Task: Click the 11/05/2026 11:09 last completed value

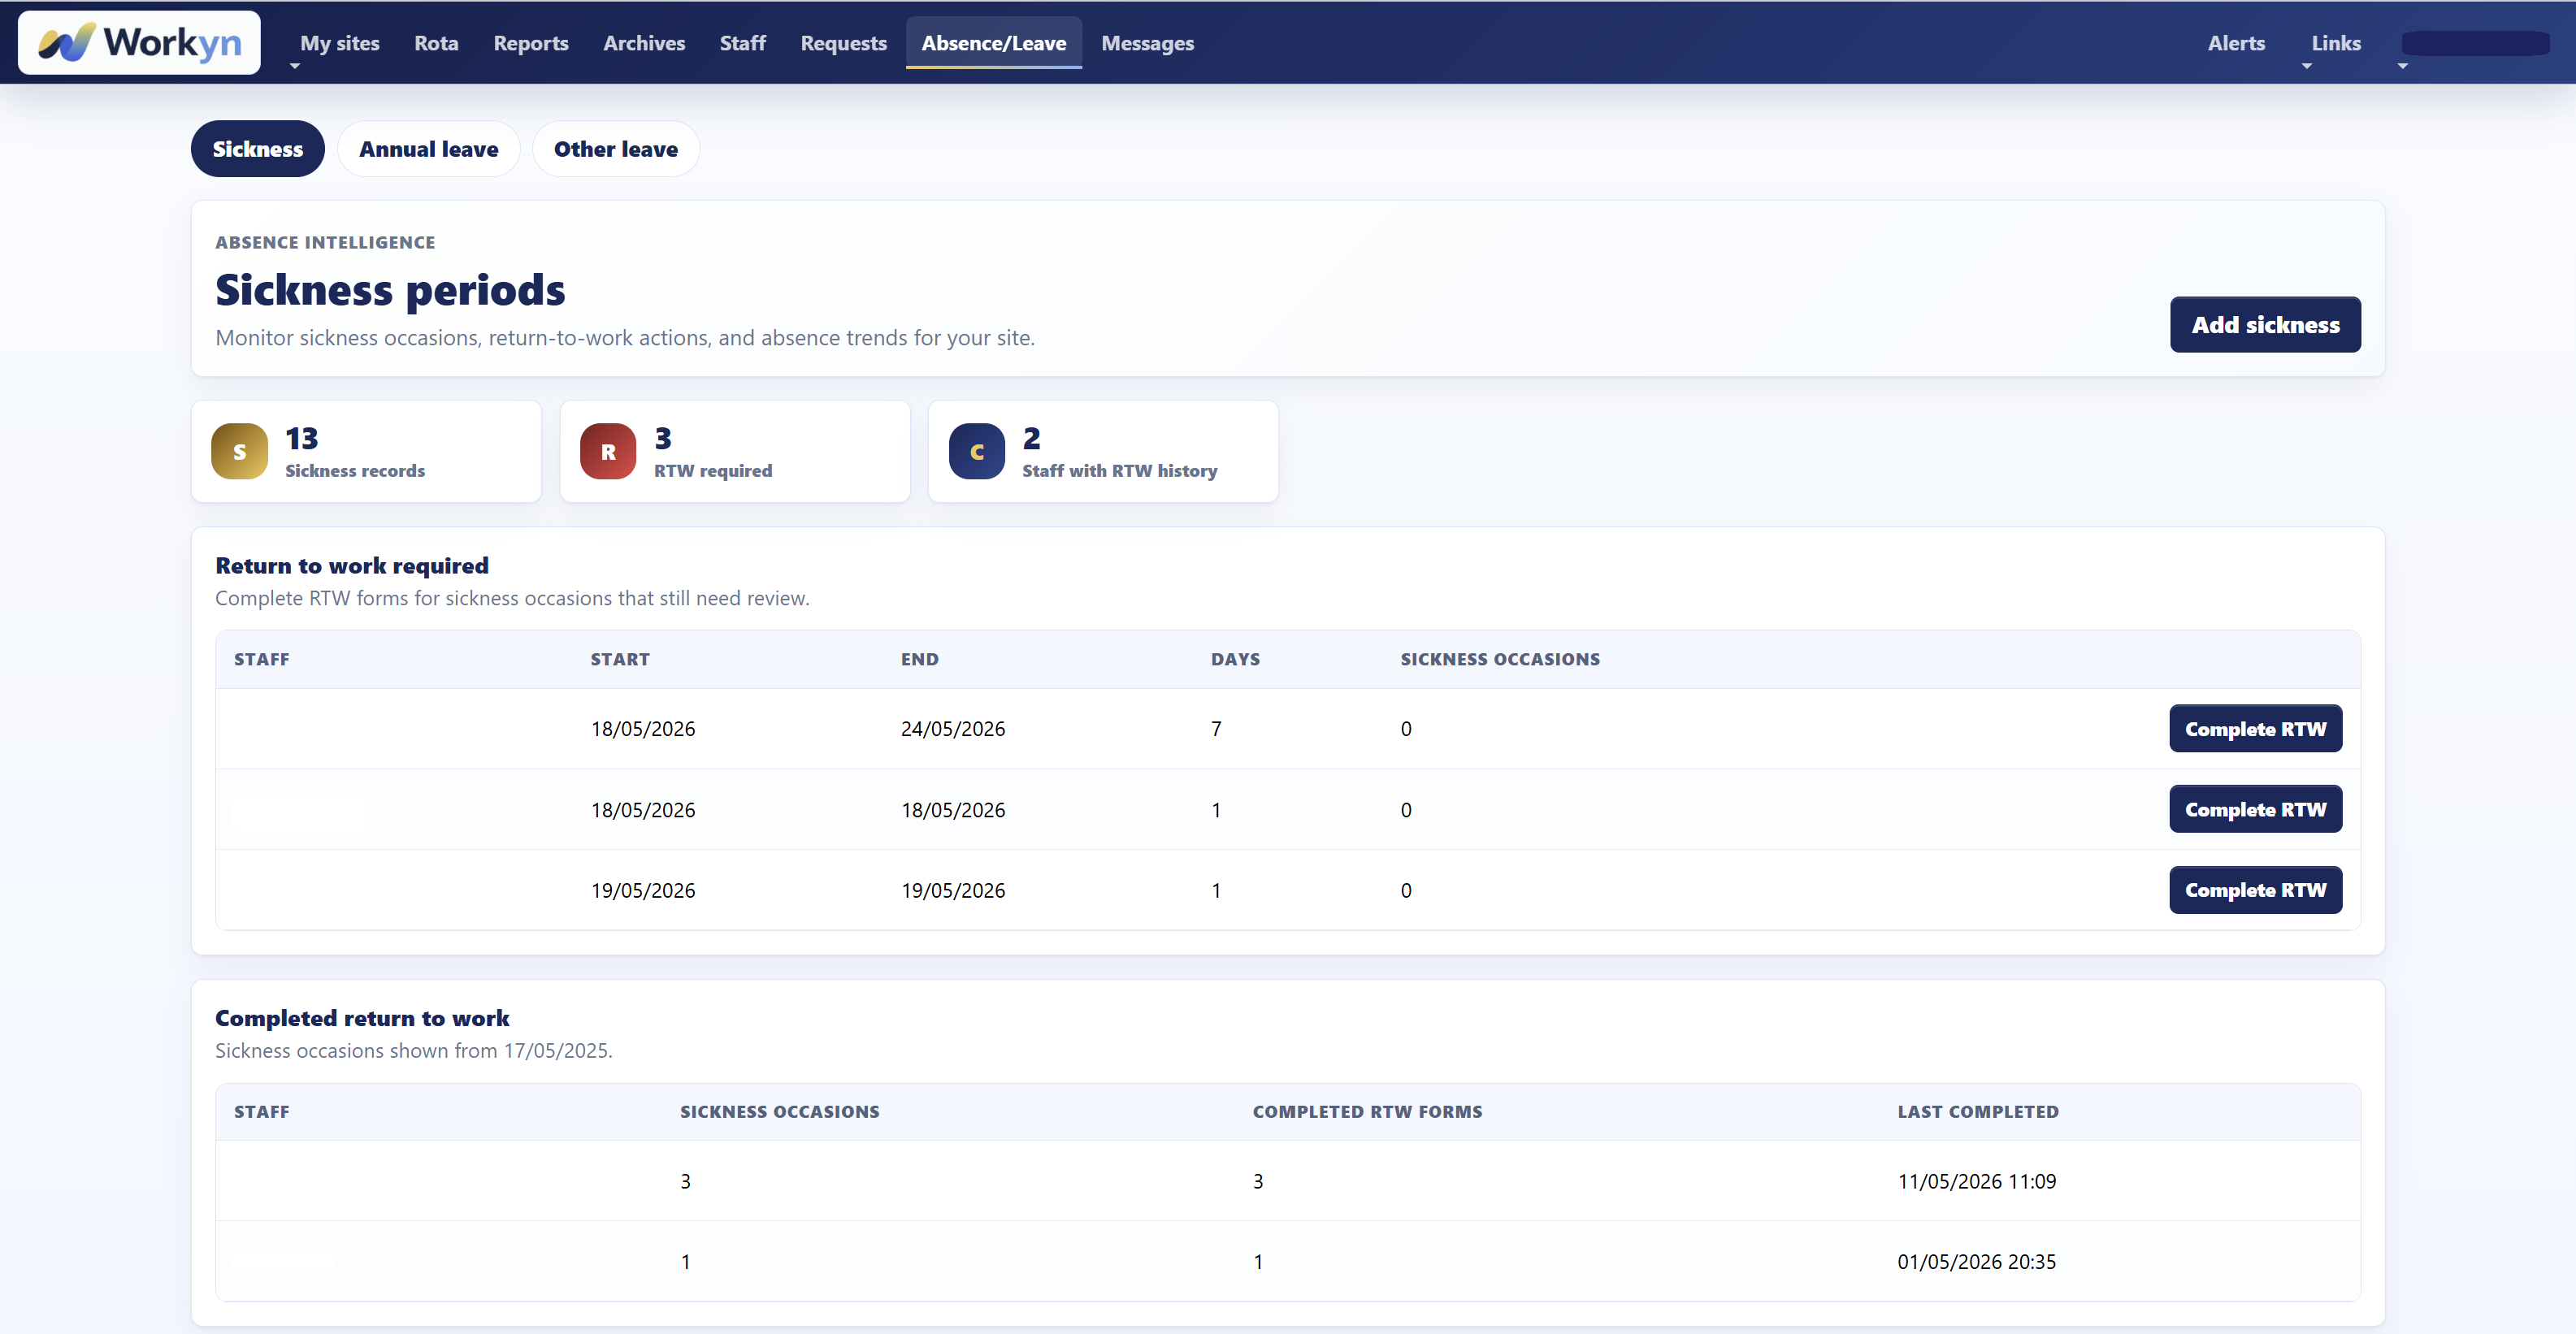Action: click(1976, 1181)
